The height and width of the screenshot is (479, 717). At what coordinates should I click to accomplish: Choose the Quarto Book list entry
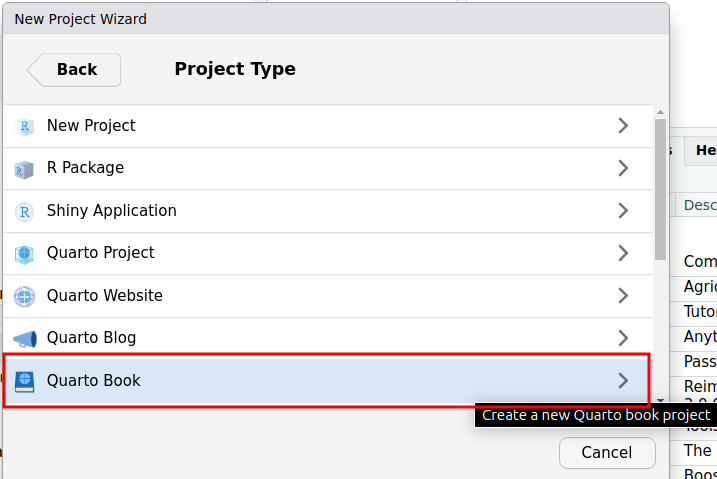94,380
